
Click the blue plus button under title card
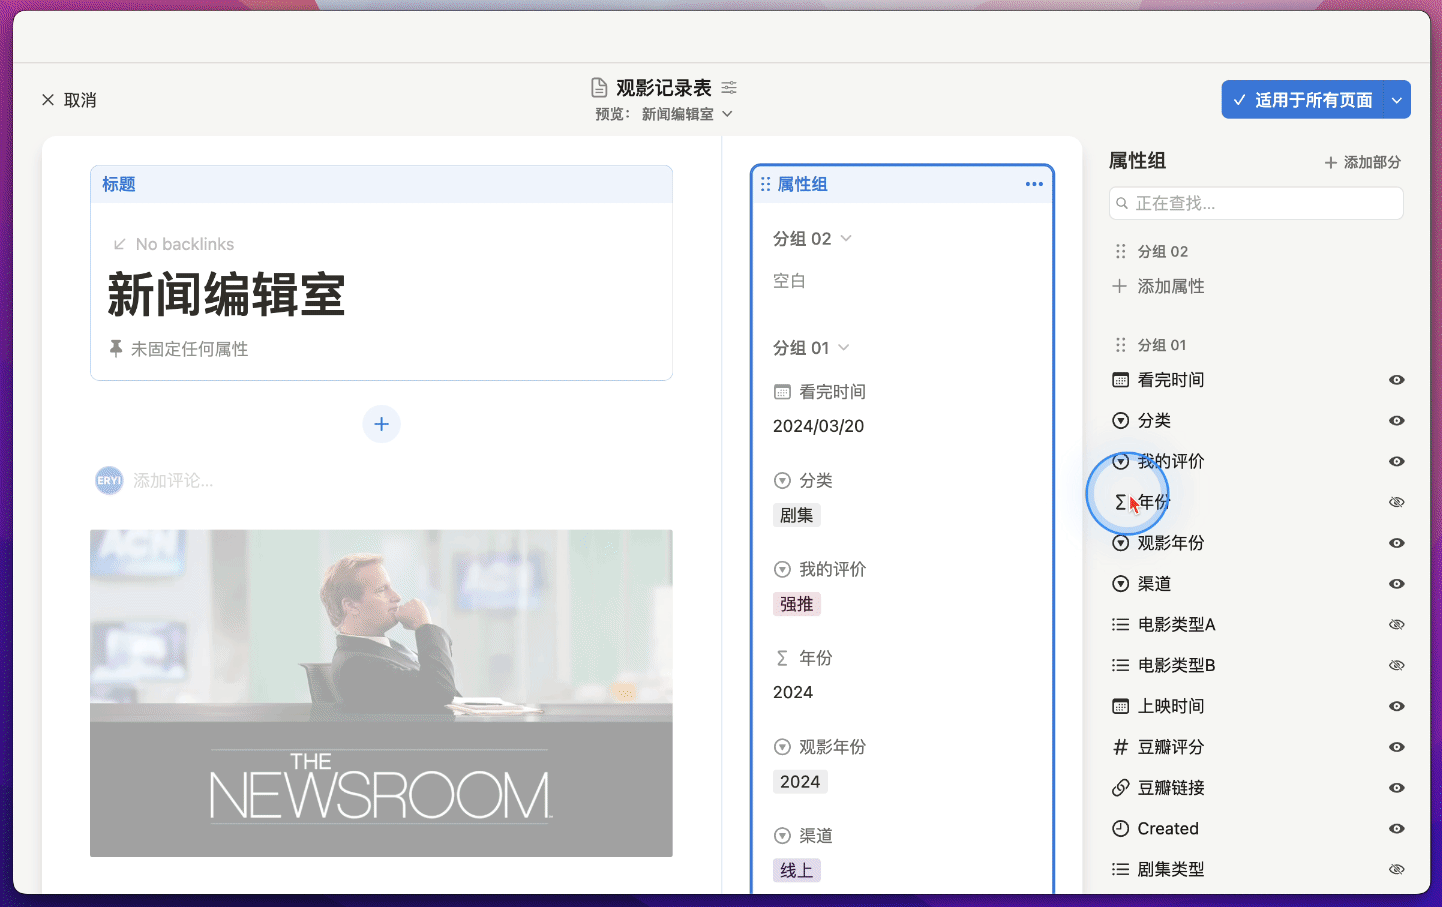point(381,424)
